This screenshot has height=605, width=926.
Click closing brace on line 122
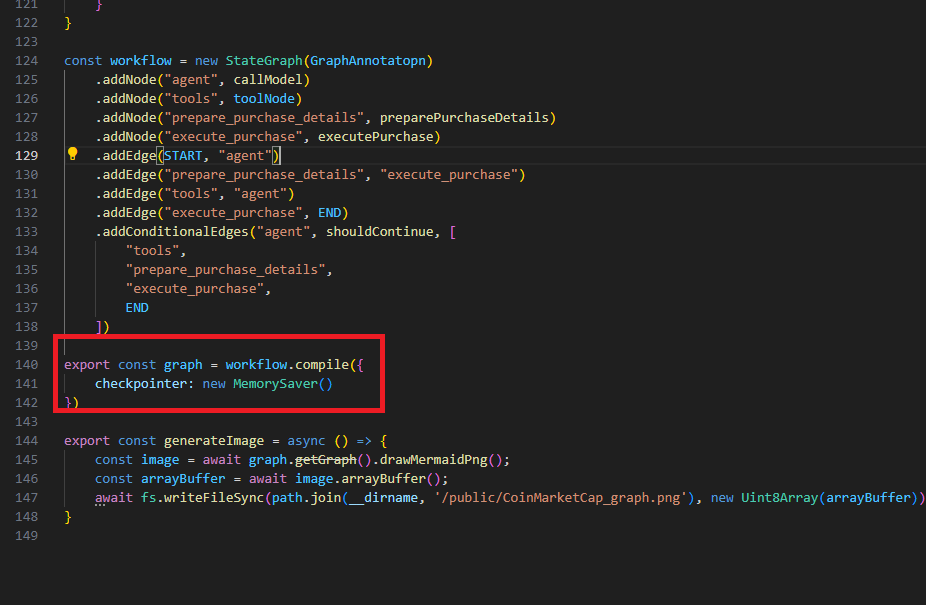(x=68, y=23)
